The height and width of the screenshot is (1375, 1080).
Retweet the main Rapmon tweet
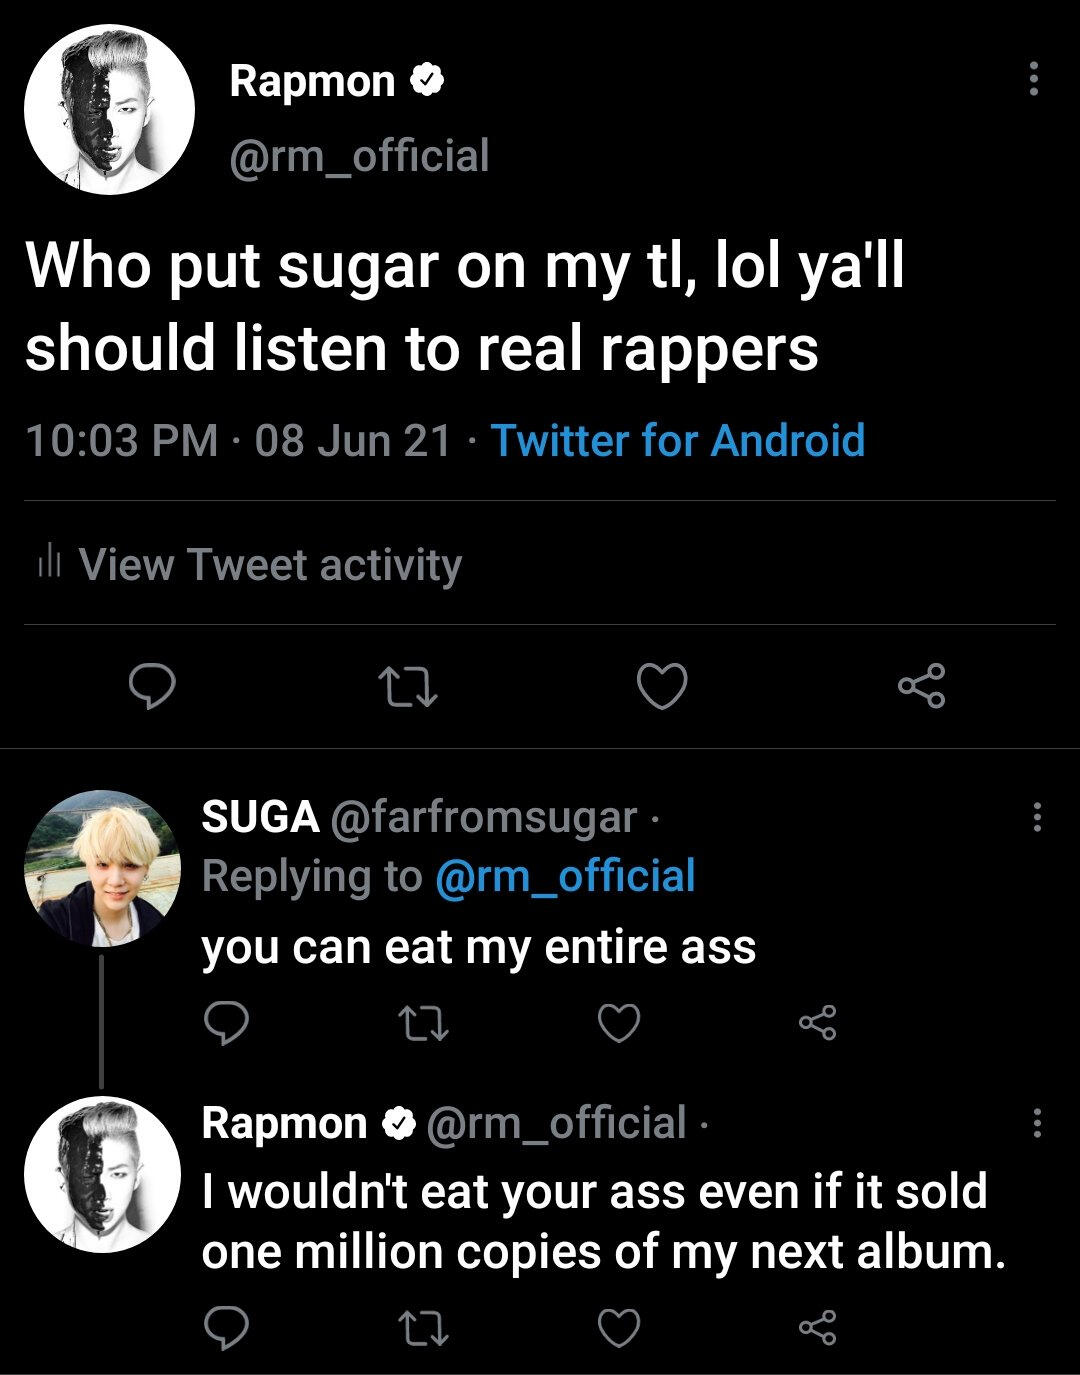[x=407, y=687]
